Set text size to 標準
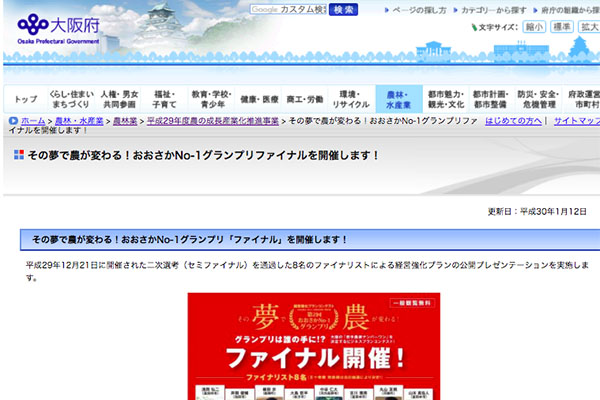 point(560,27)
